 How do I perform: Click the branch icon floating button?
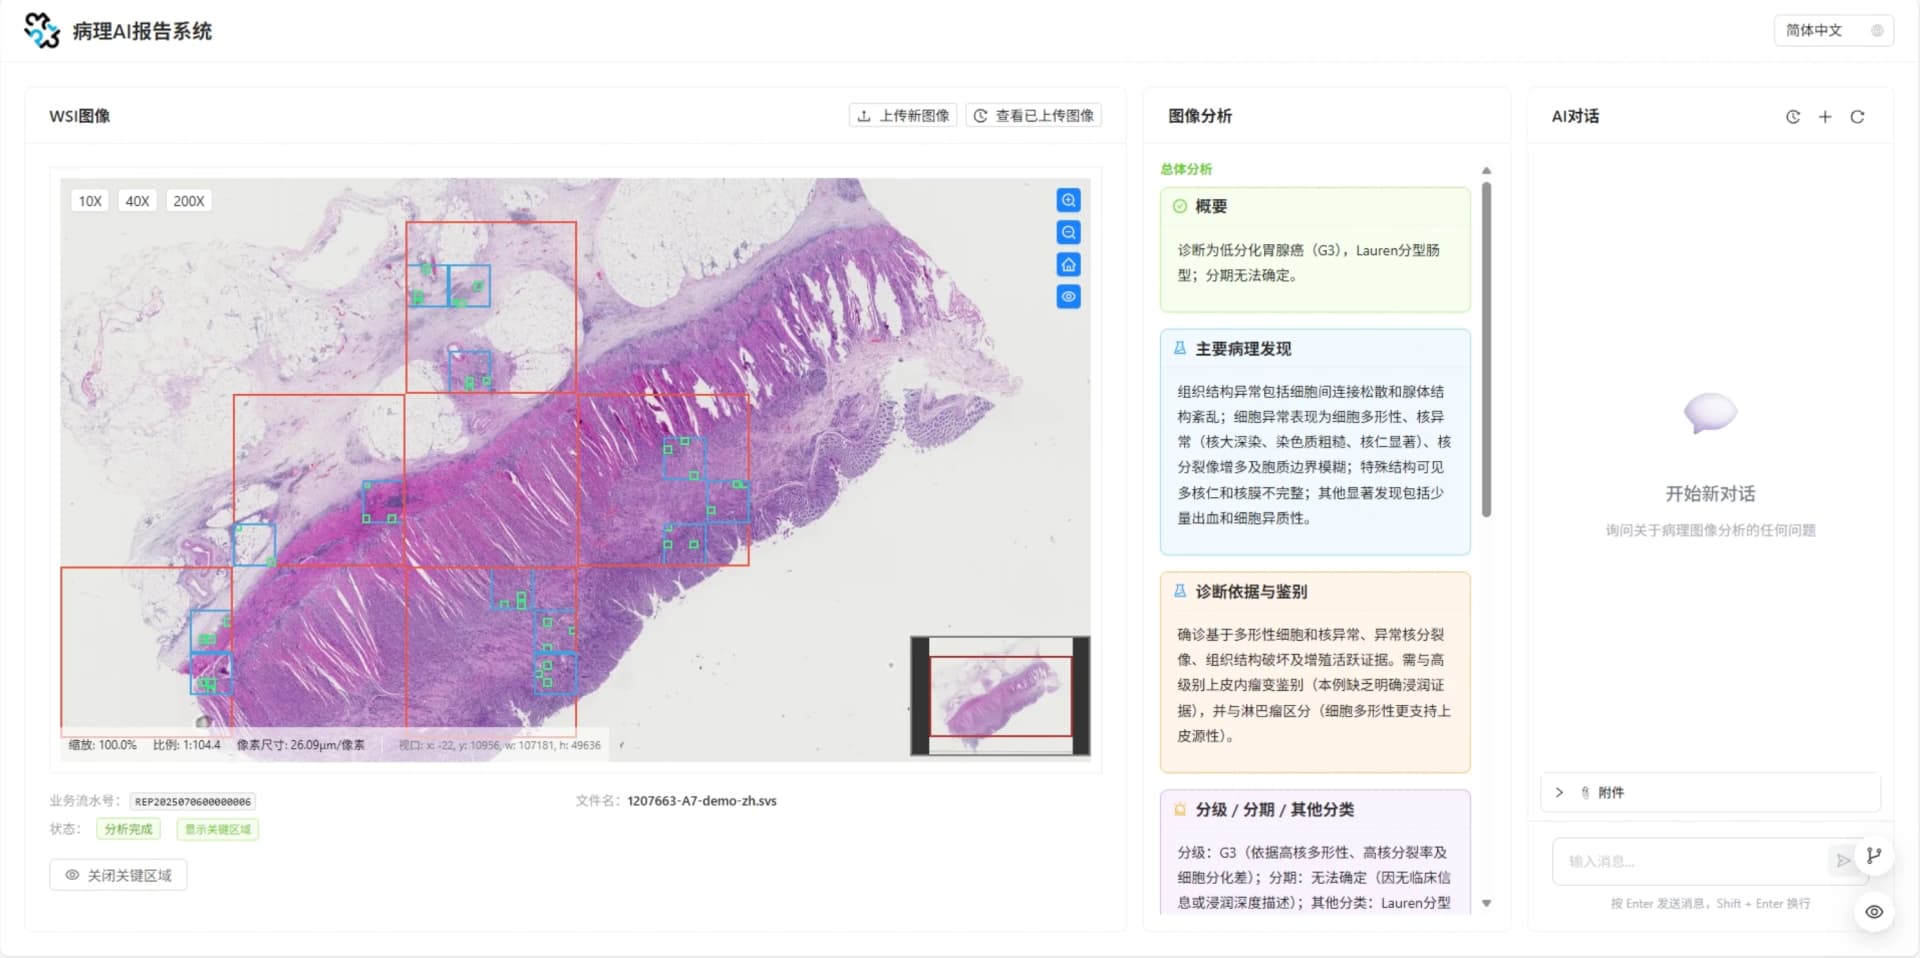[x=1874, y=856]
